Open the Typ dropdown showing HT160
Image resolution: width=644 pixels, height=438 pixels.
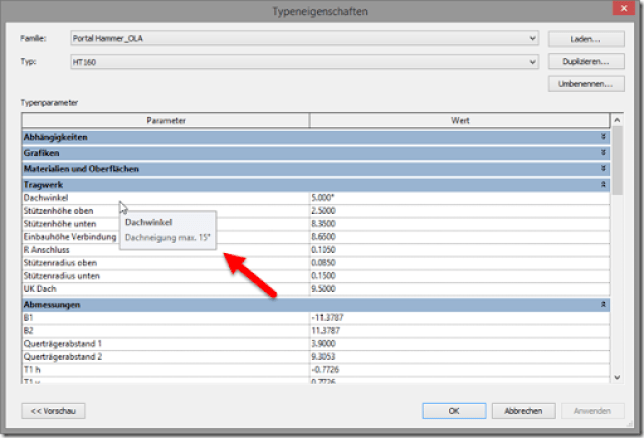coord(304,62)
